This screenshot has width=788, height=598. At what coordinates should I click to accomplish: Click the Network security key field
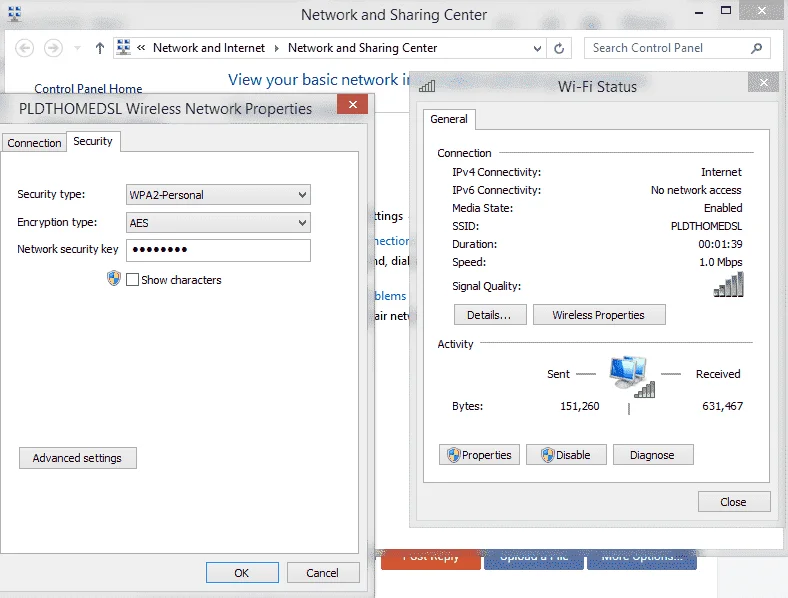(x=218, y=250)
